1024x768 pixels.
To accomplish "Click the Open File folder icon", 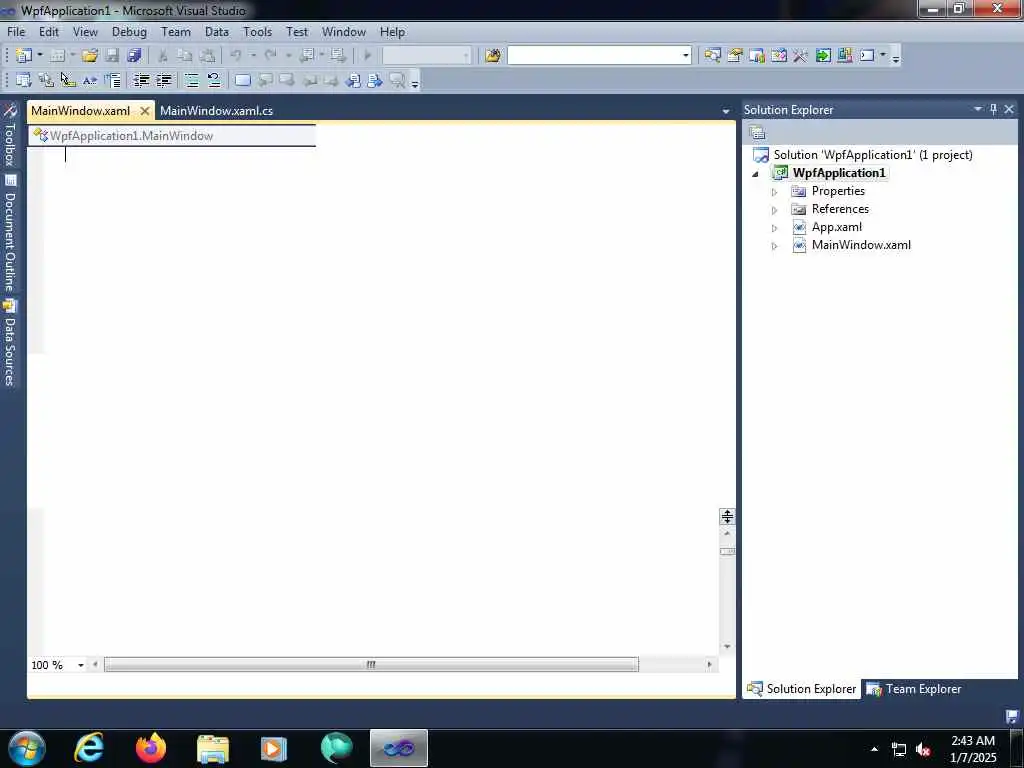I will (x=89, y=56).
